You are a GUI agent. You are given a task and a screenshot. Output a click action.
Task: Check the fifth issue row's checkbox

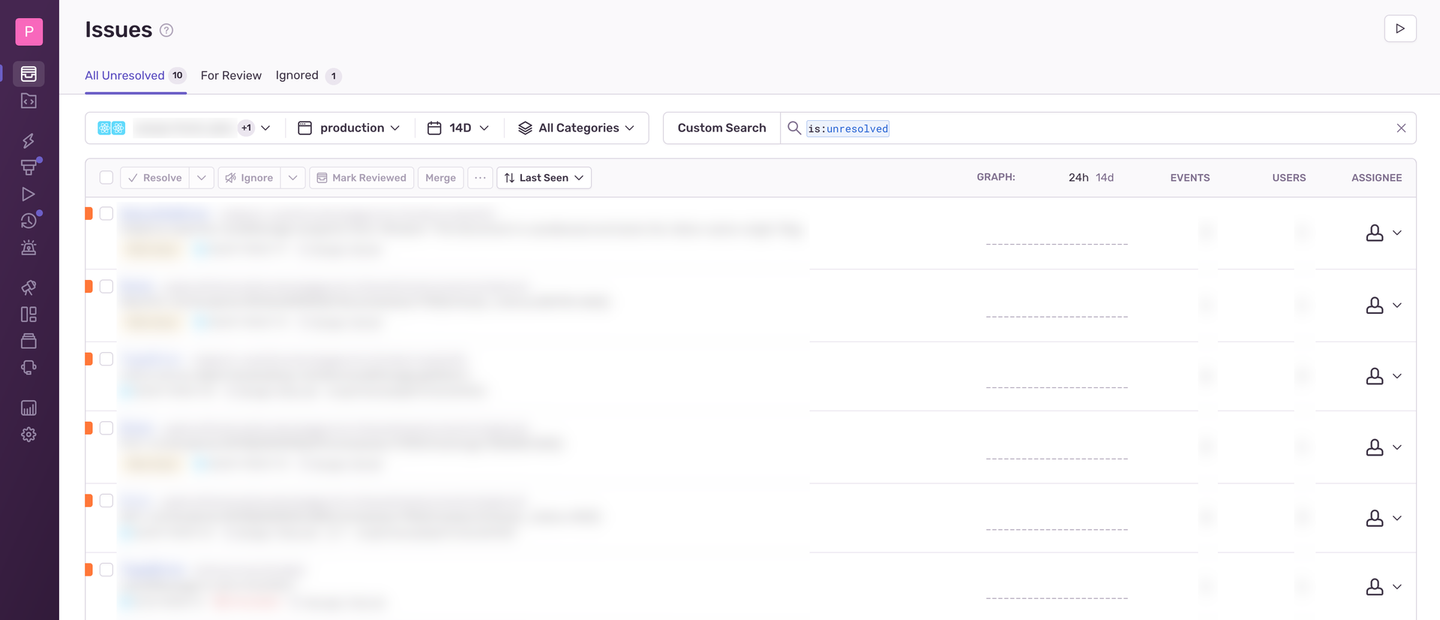106,500
